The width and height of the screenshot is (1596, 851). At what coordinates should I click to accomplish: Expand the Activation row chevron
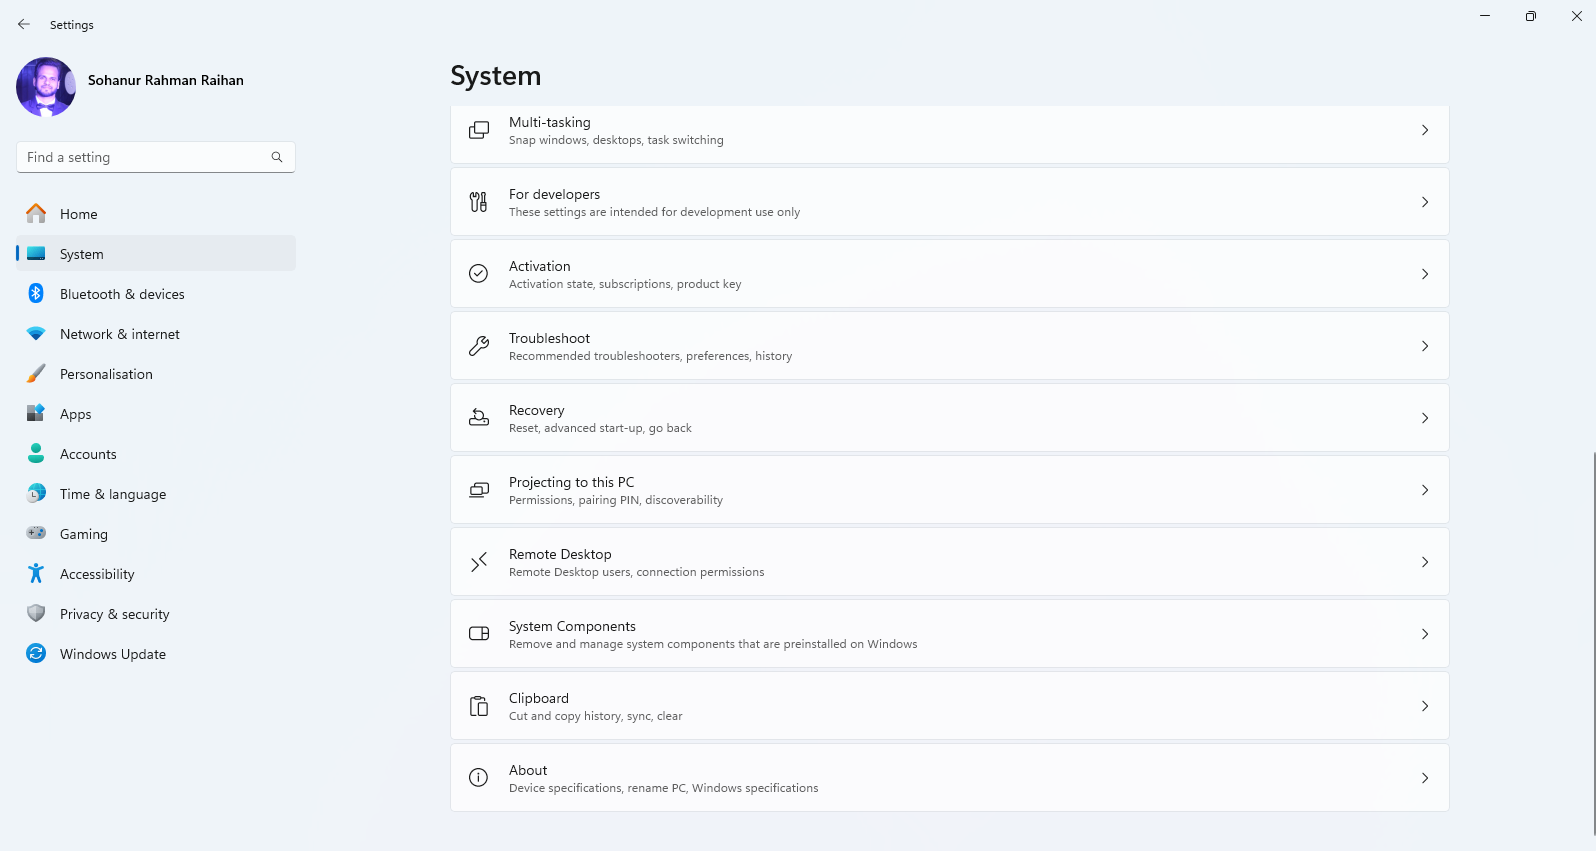click(x=1425, y=274)
